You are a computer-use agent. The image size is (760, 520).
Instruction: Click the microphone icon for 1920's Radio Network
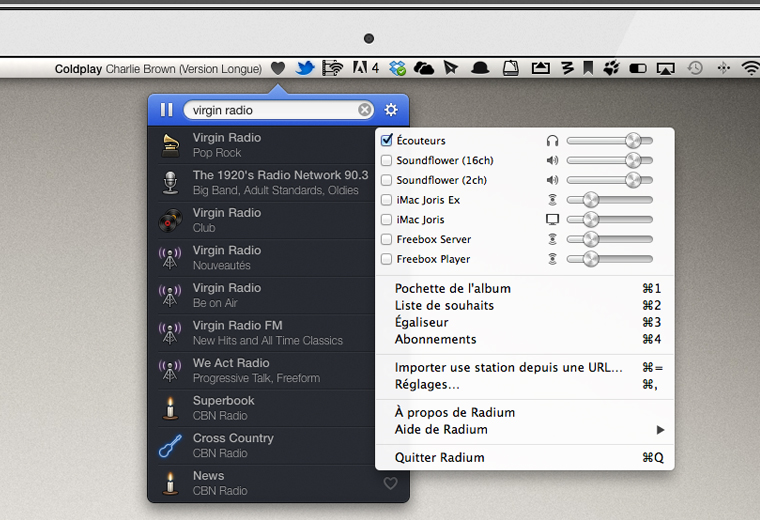click(170, 183)
